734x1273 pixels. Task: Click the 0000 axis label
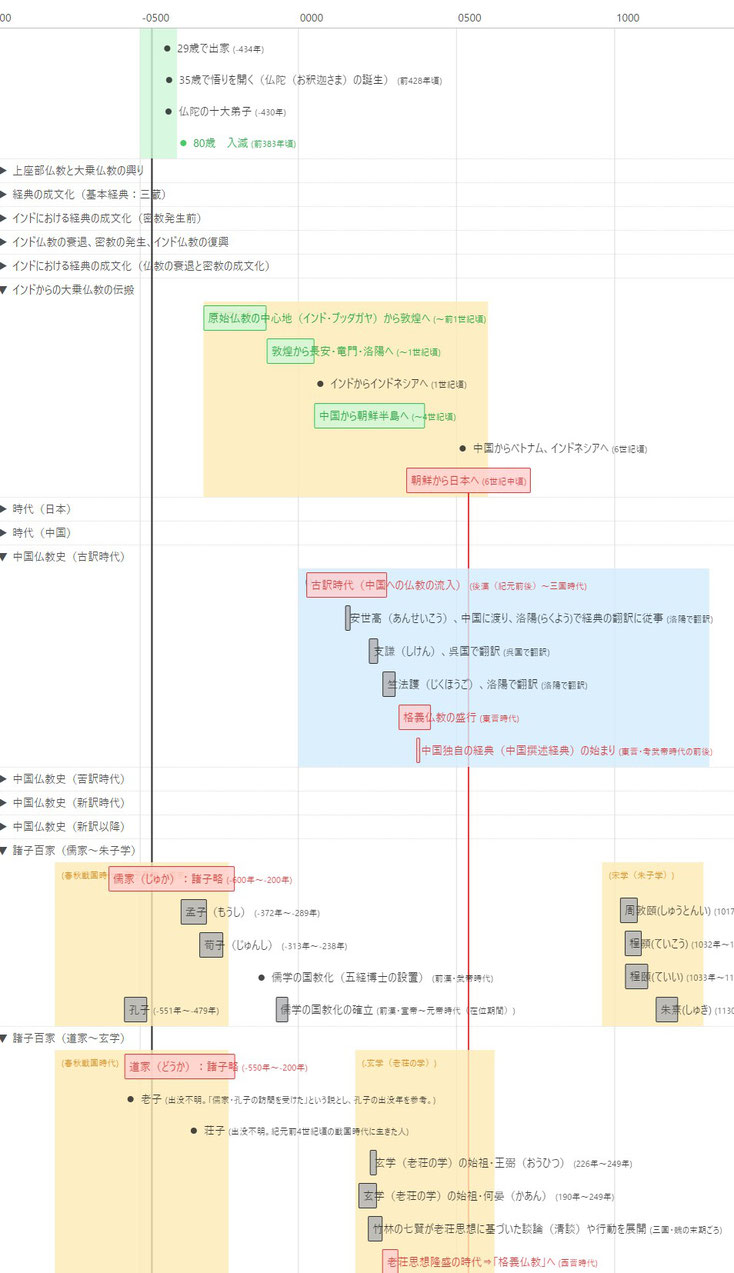(311, 17)
